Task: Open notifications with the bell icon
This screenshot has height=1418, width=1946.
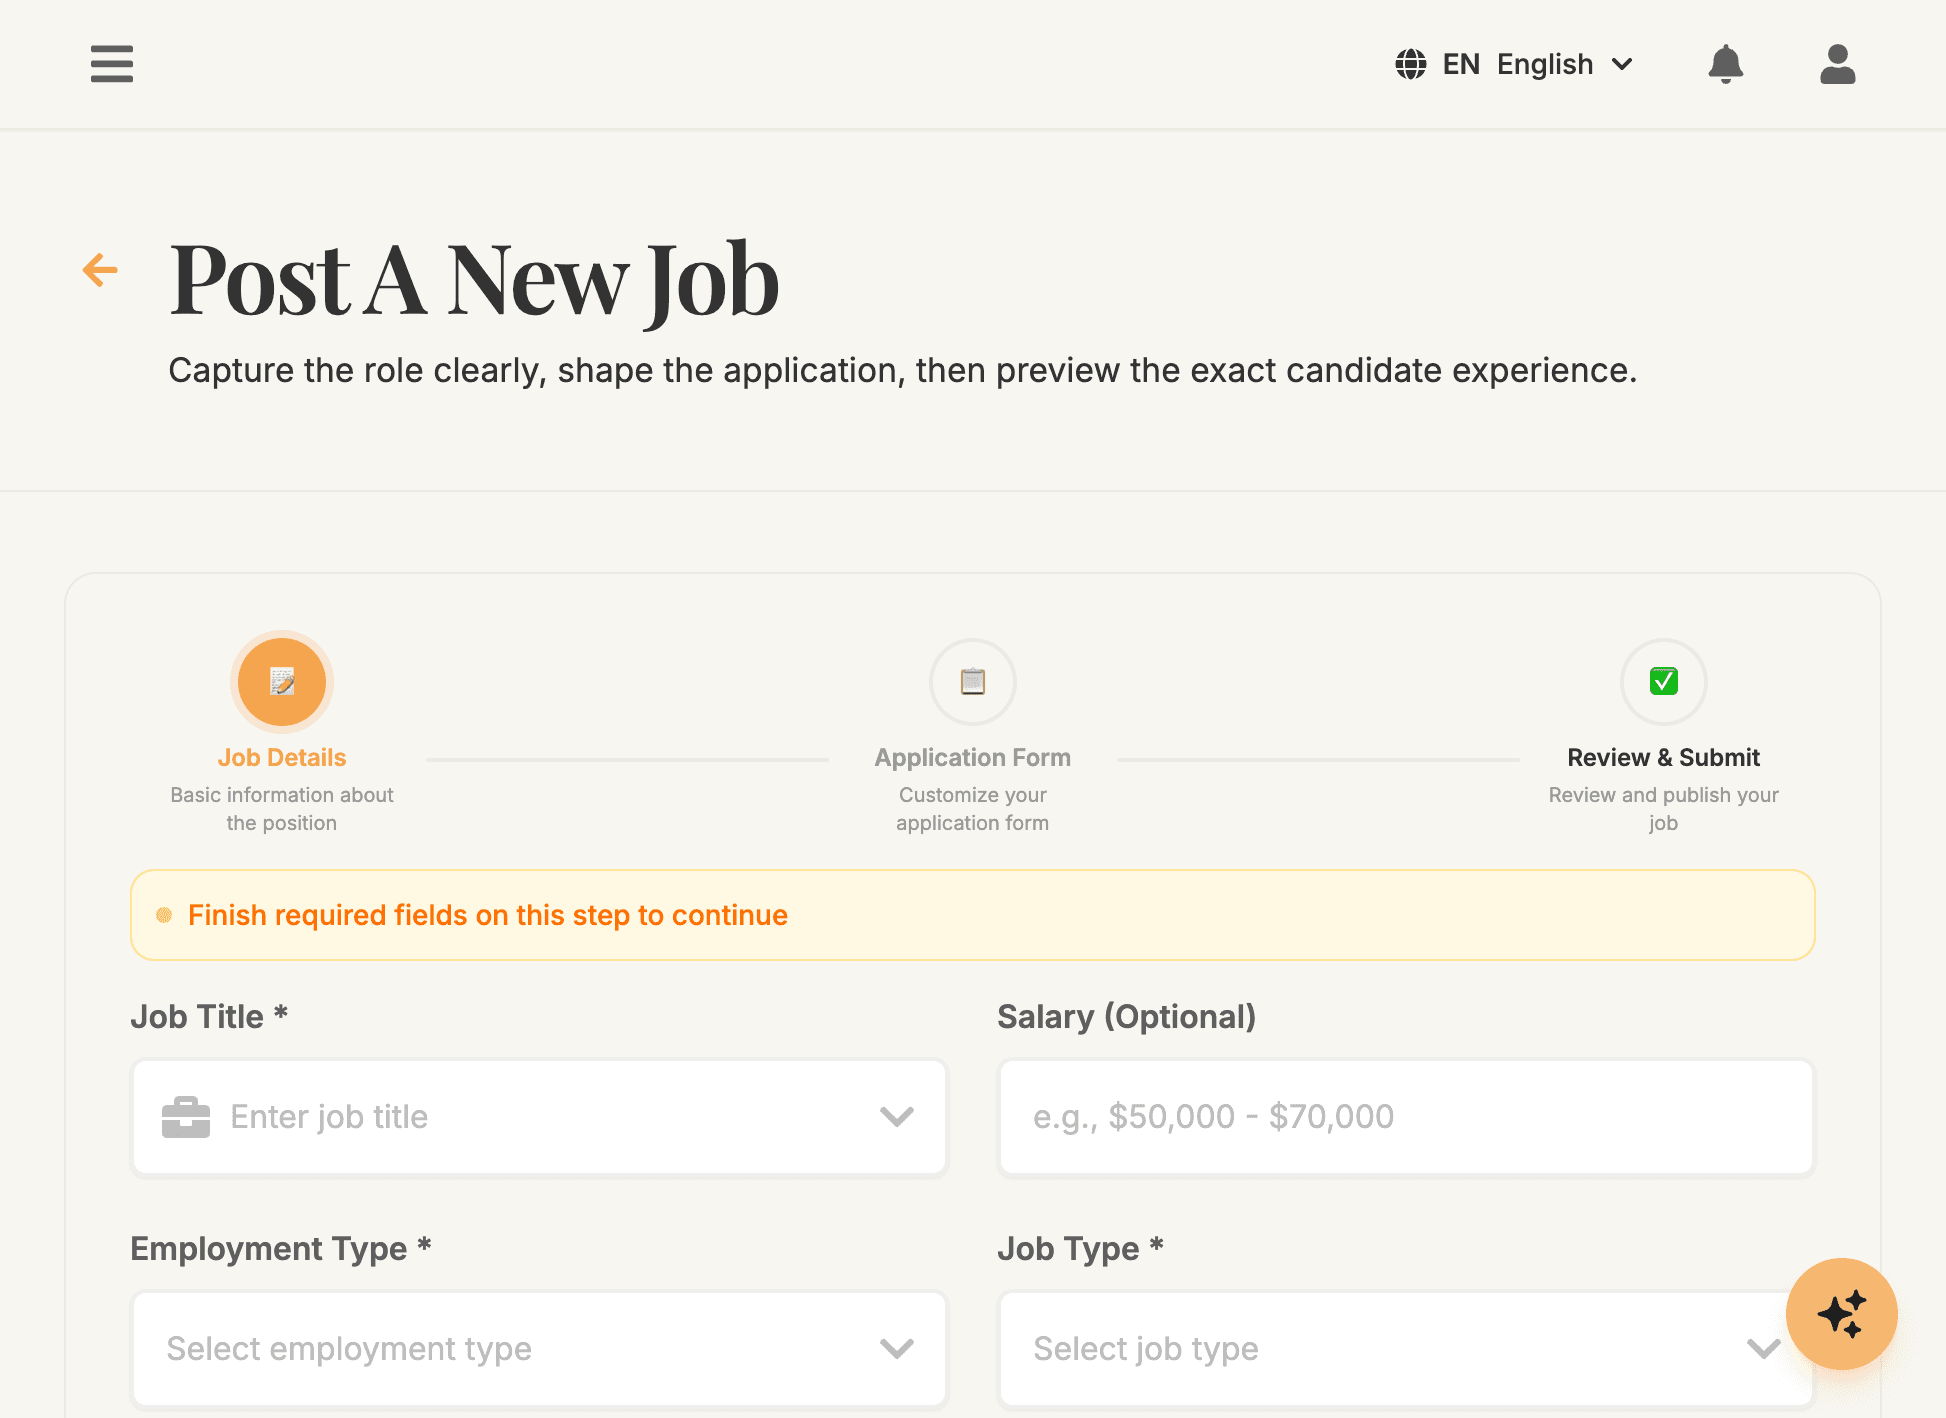Action: 1726,64
